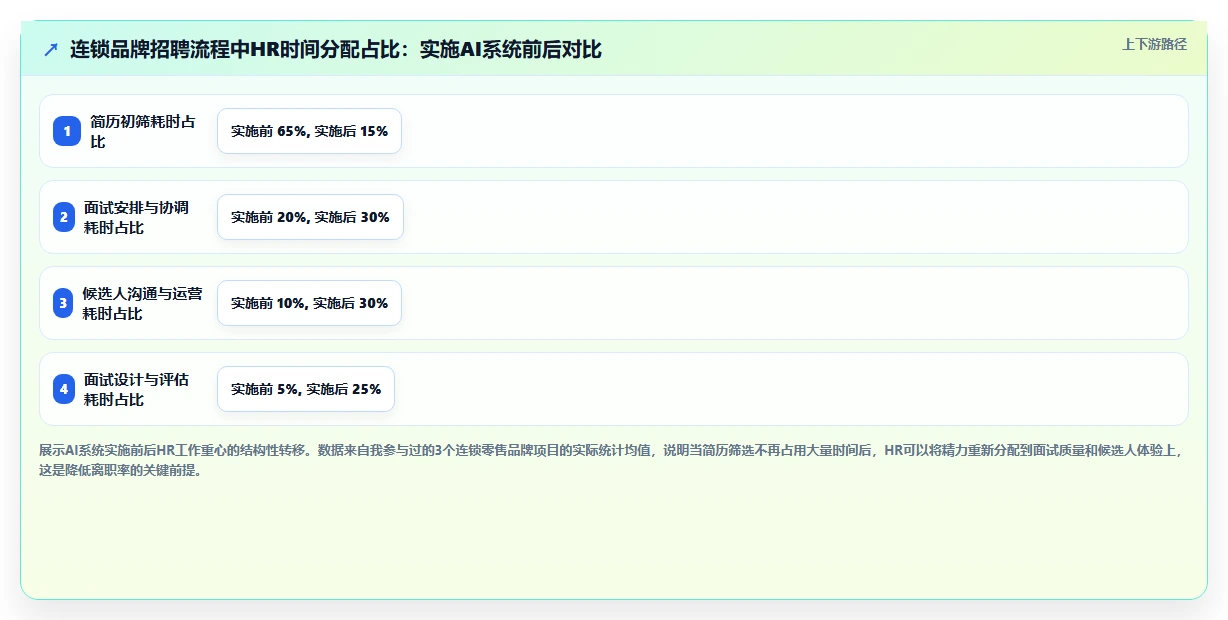This screenshot has width=1228, height=620.
Task: Click the 实施前 65%, 实施后 15% chip
Action: [309, 131]
